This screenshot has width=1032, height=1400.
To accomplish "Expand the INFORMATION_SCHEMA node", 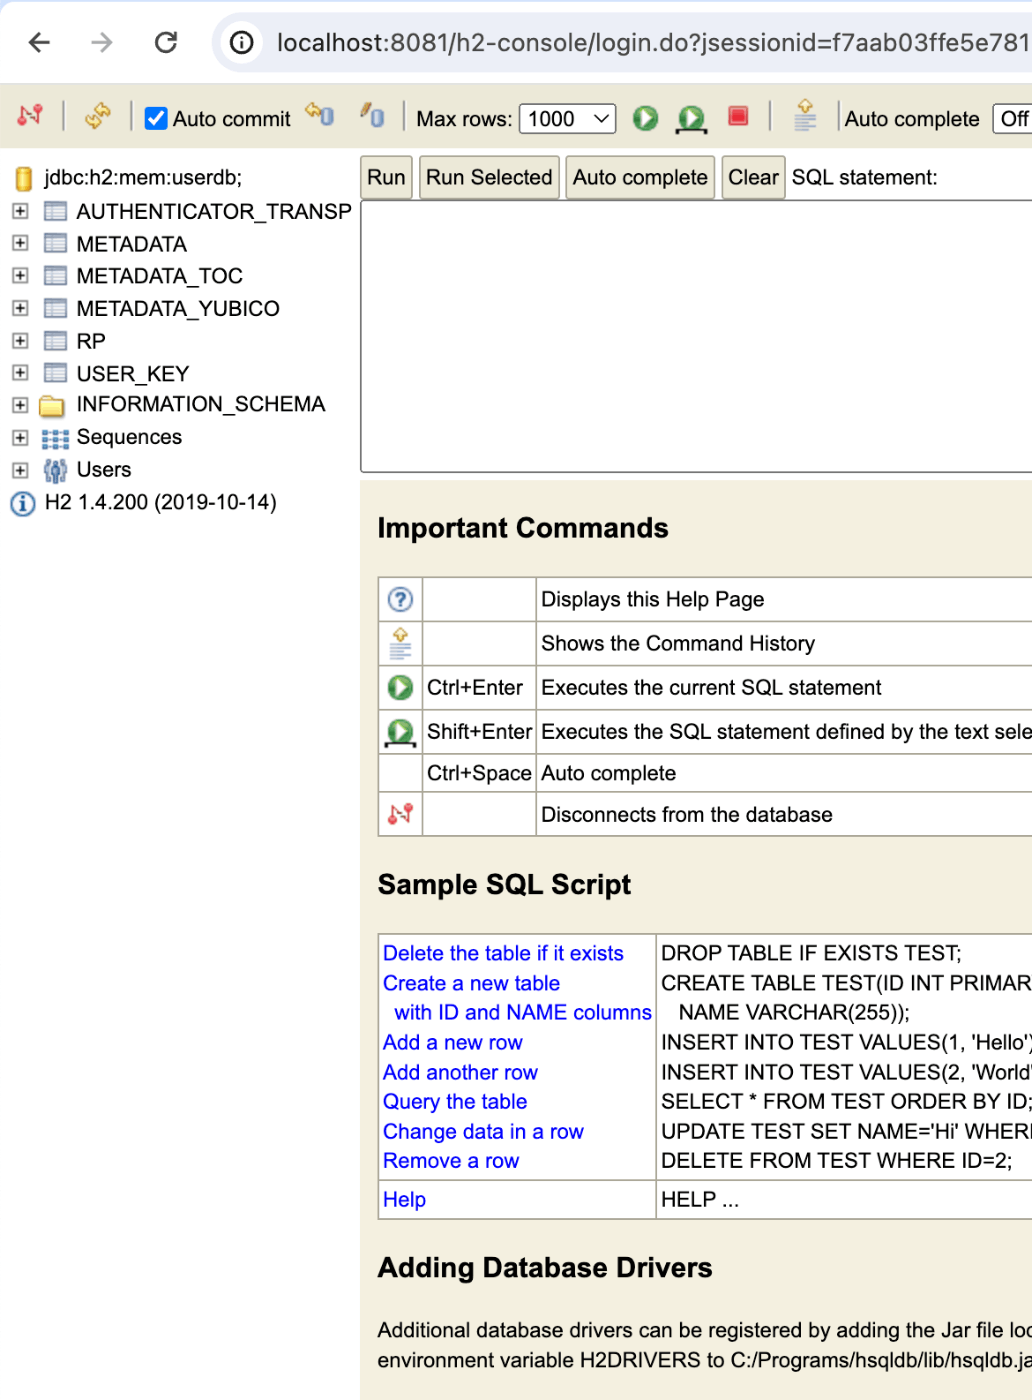I will pos(20,405).
